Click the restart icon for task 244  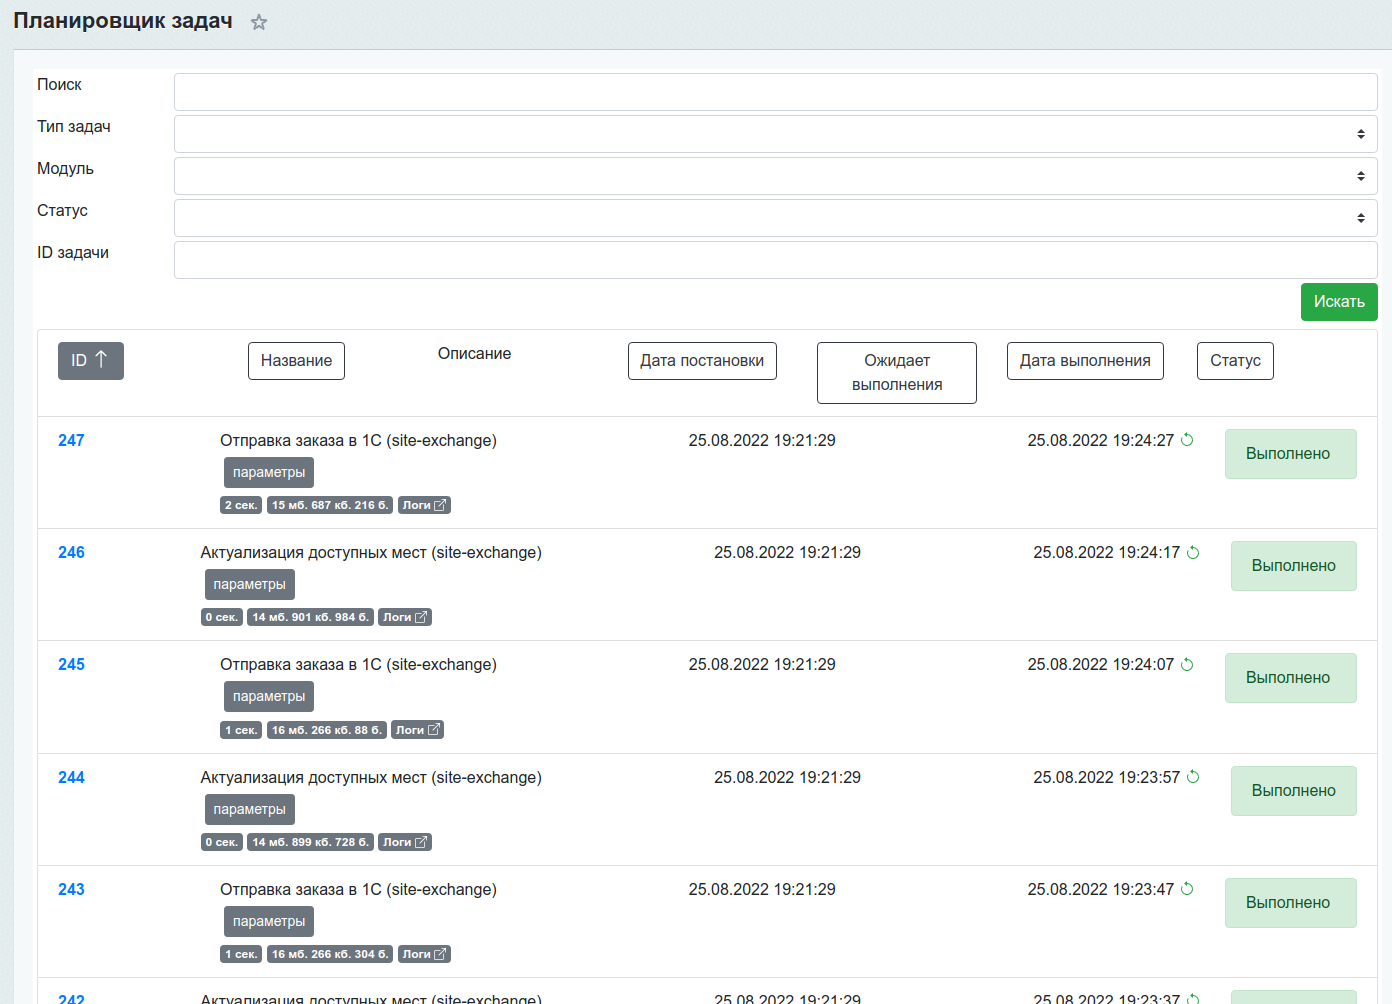[1193, 777]
